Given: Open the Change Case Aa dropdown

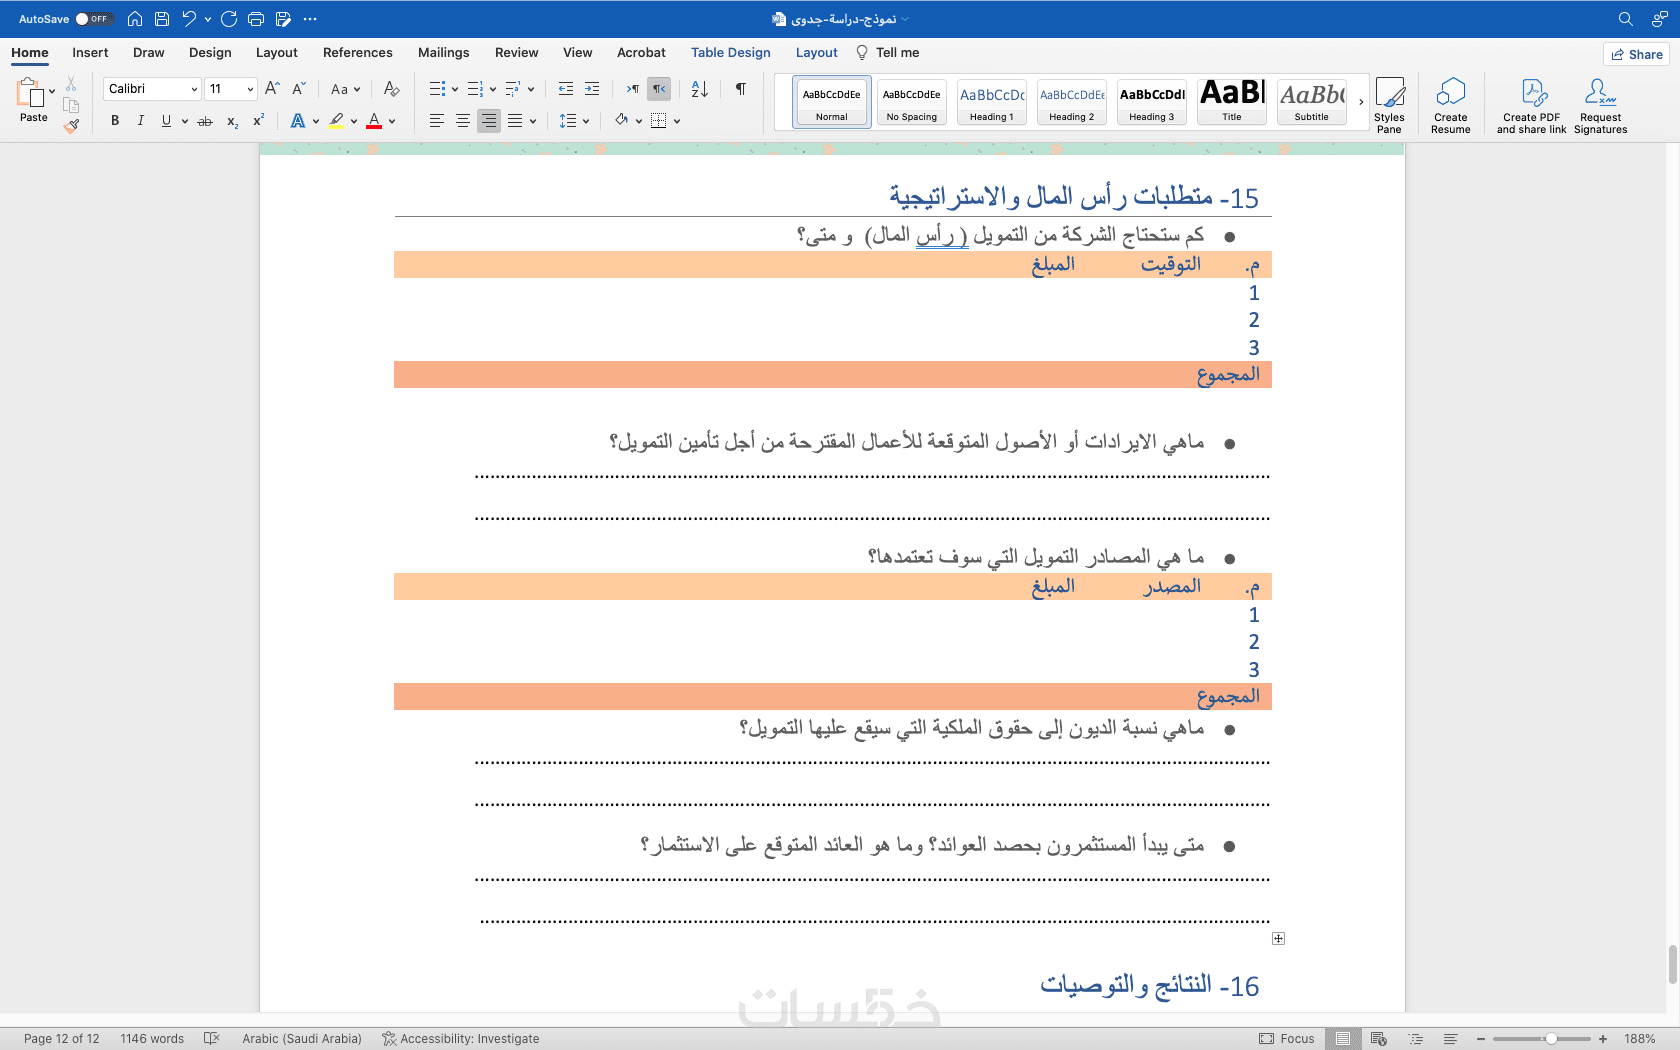Looking at the screenshot, I should (346, 89).
